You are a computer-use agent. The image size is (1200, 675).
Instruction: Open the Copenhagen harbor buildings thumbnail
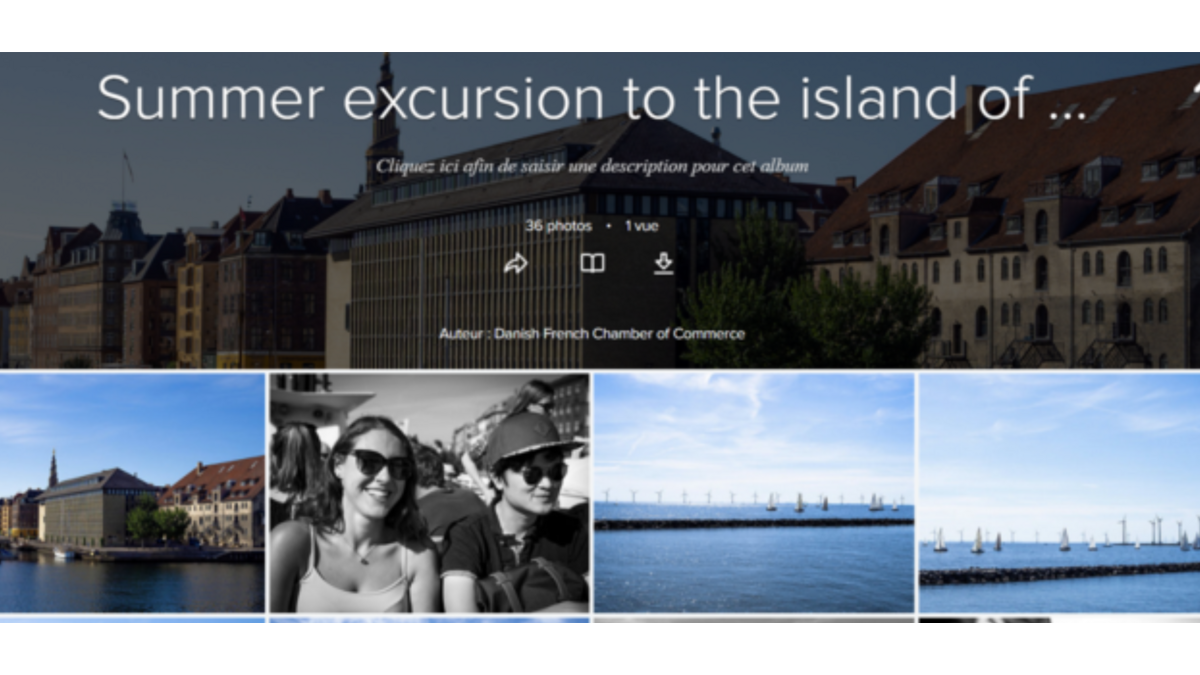point(132,493)
